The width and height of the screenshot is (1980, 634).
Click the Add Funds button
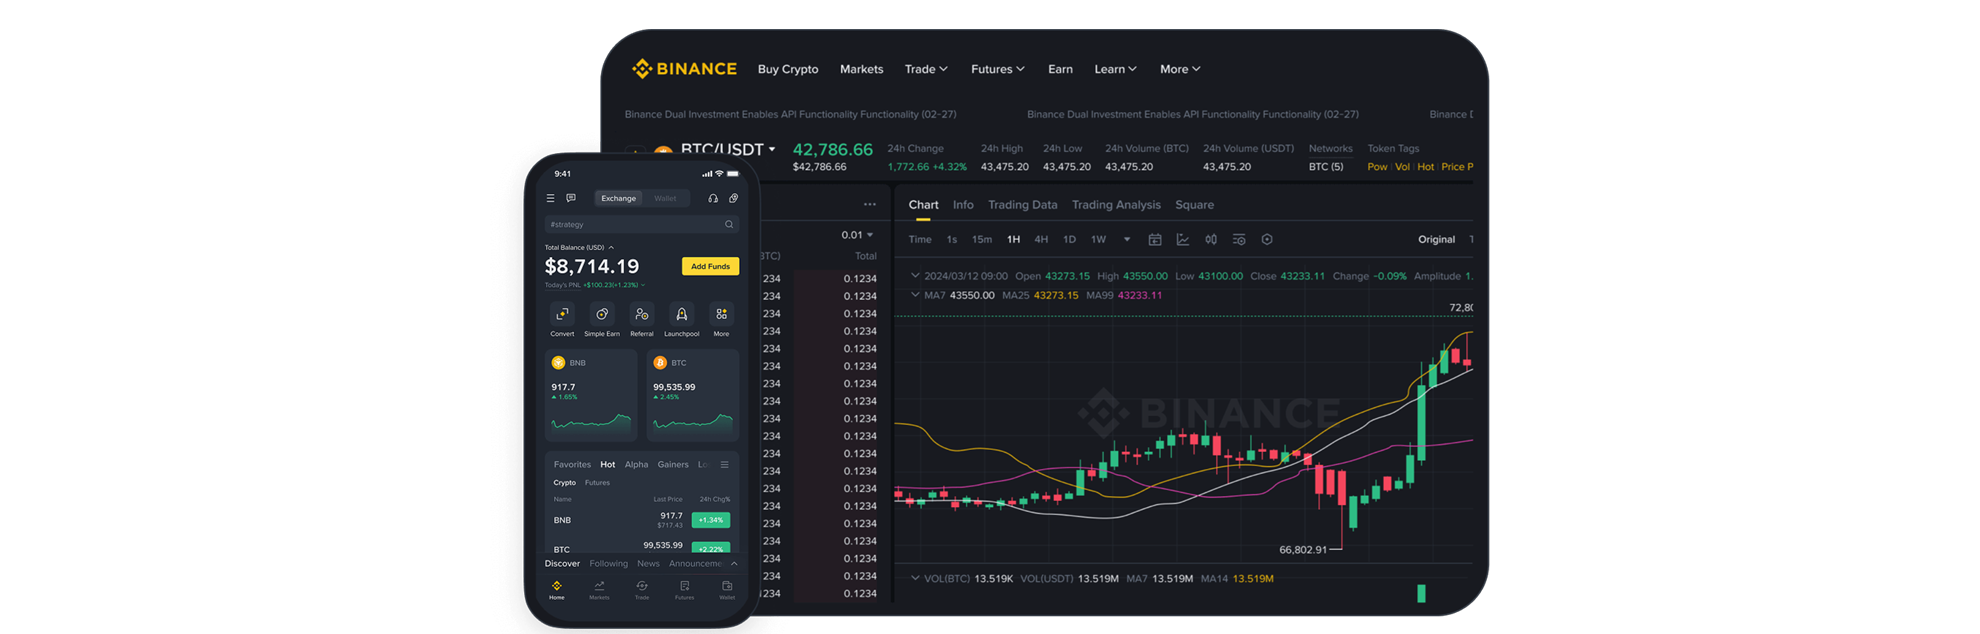click(710, 266)
